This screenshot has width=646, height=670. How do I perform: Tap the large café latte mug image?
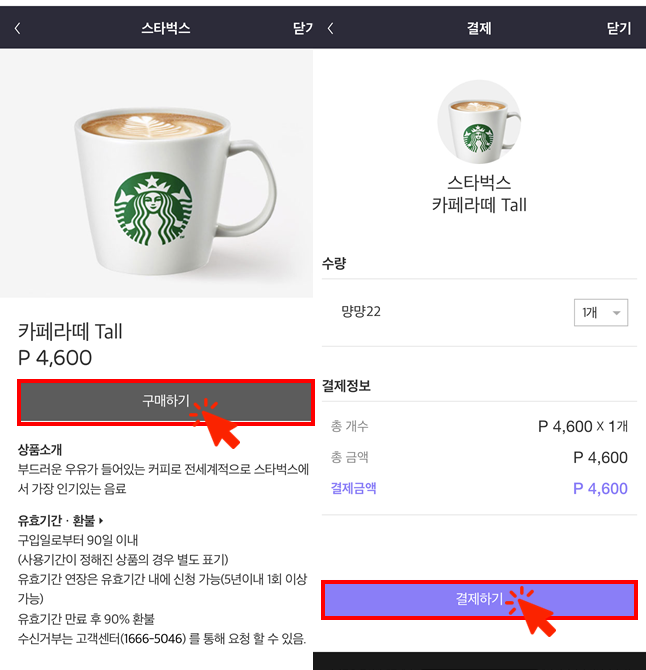156,173
